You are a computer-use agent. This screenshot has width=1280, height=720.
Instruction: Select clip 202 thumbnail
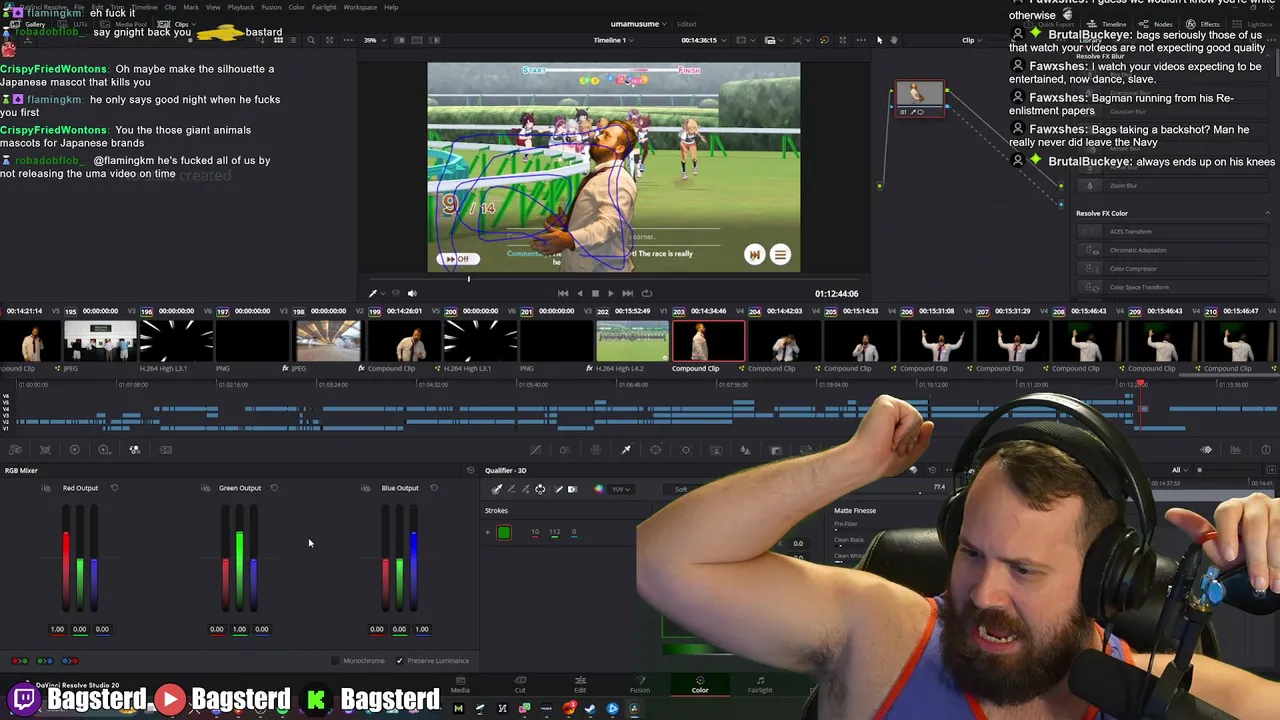[633, 341]
